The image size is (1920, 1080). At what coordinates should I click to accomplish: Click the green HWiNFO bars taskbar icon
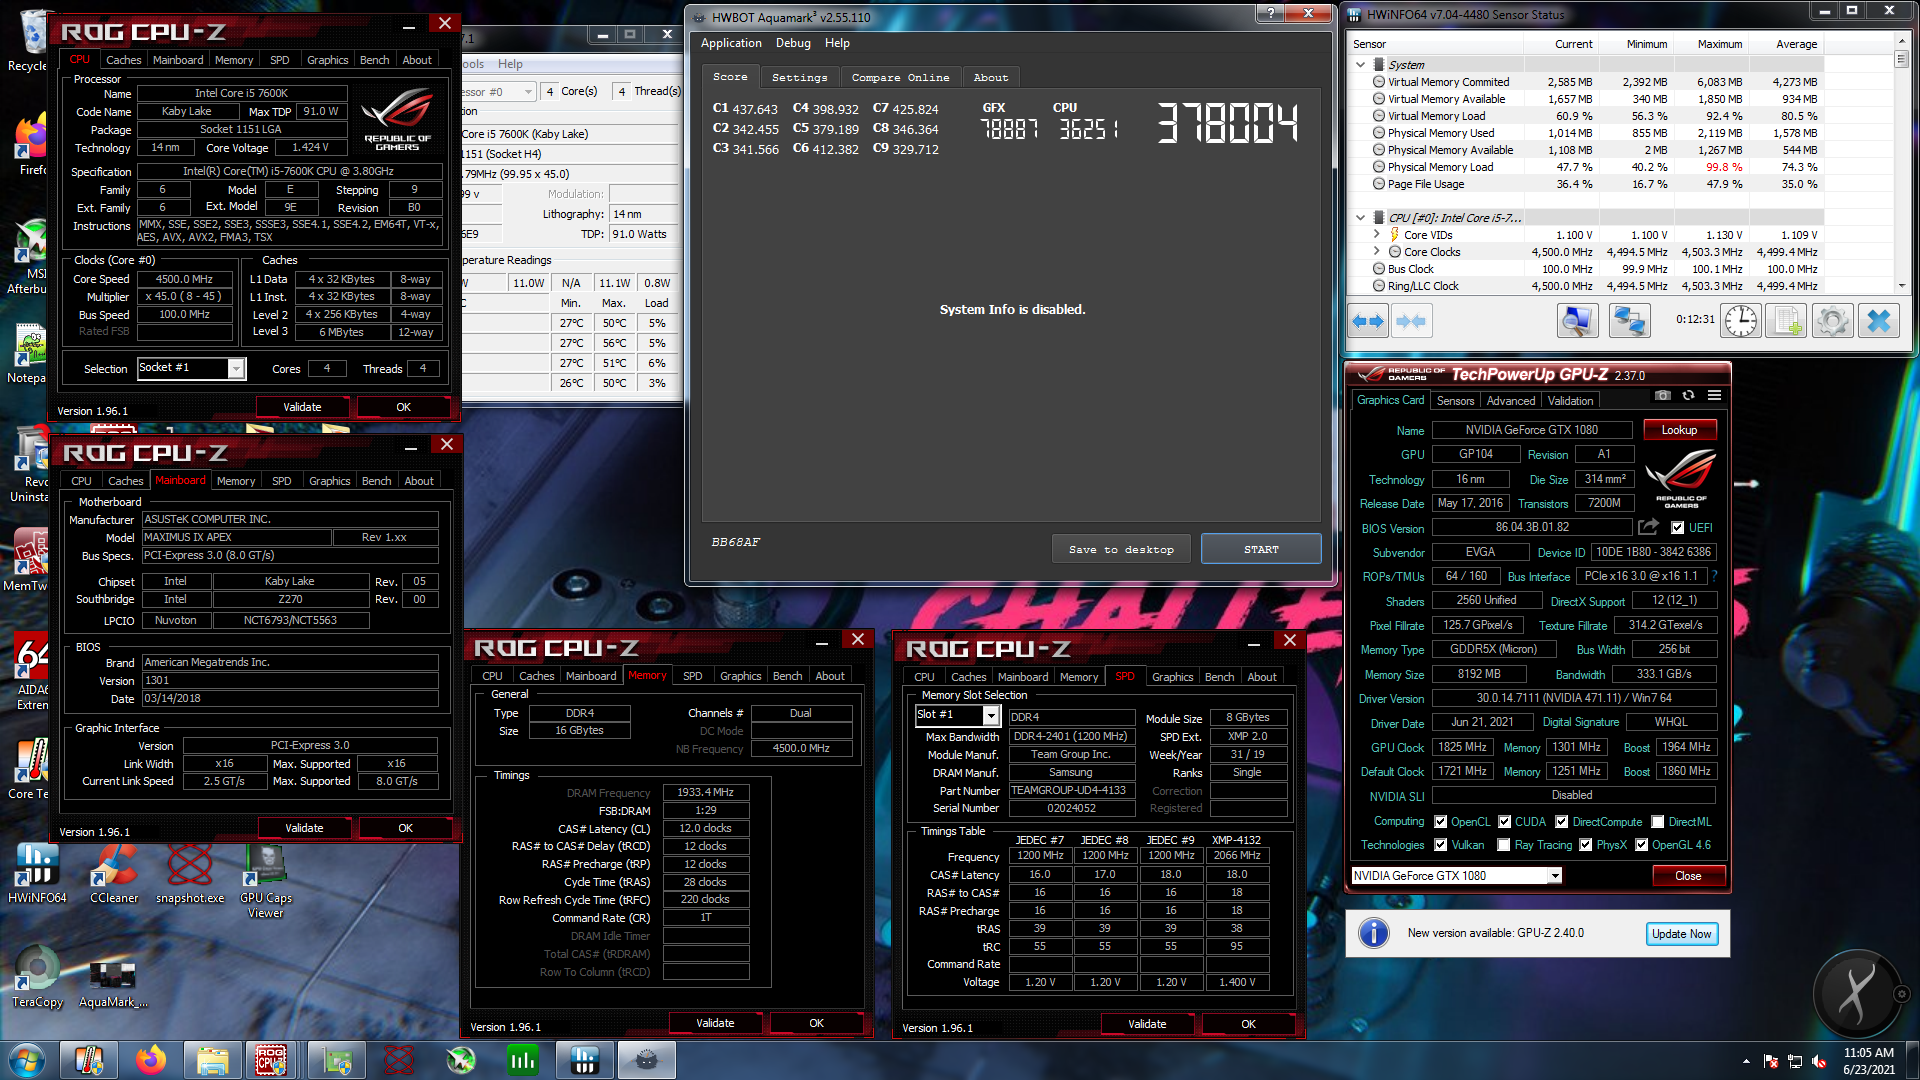[522, 1060]
